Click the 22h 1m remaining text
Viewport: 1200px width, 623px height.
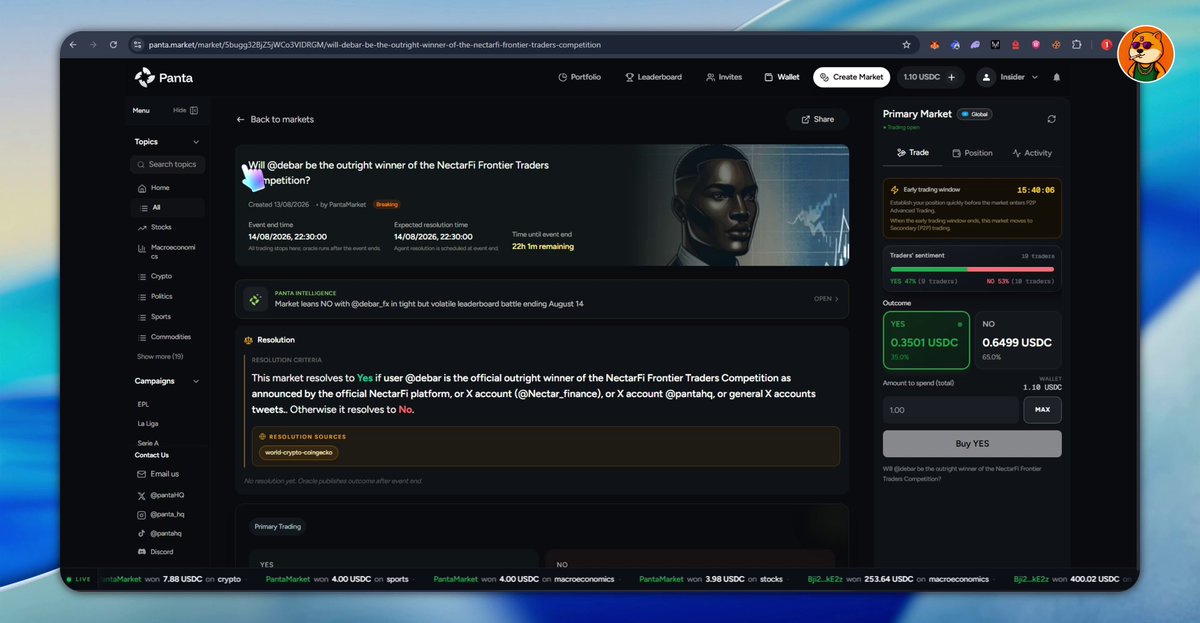click(x=543, y=246)
